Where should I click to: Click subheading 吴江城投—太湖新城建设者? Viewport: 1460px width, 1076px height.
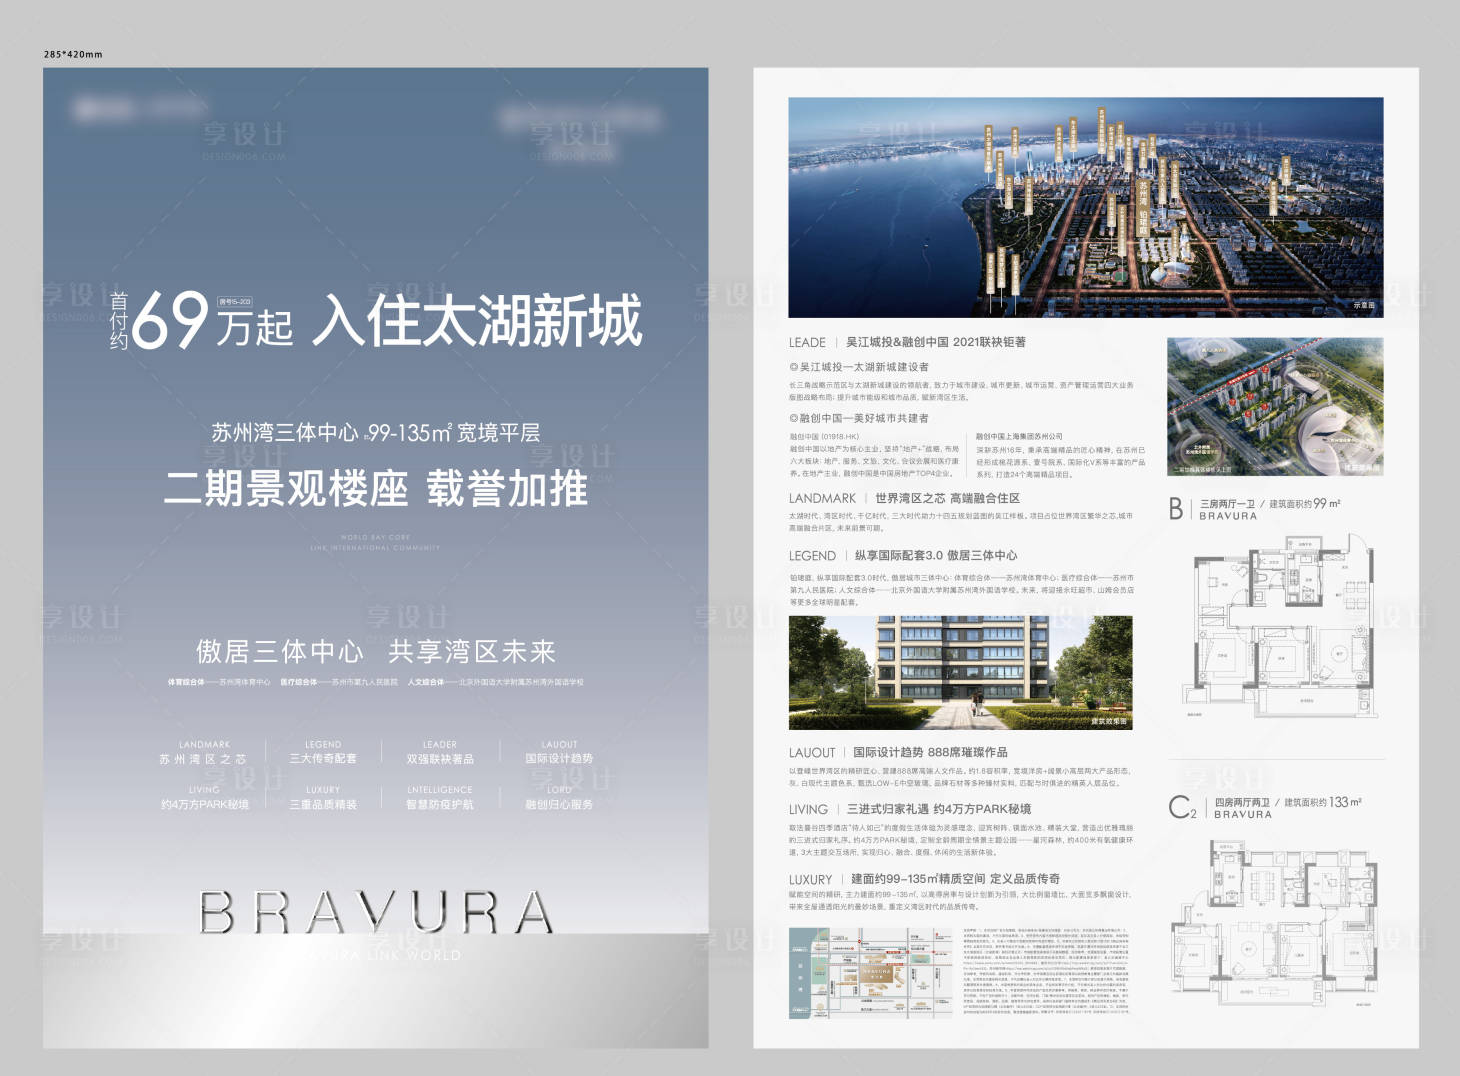tap(859, 367)
